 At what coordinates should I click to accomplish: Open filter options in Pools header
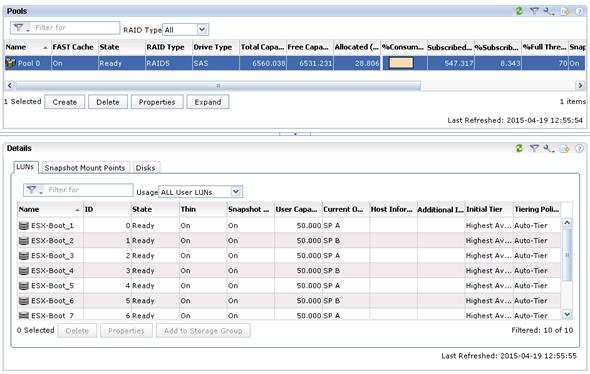tap(534, 11)
